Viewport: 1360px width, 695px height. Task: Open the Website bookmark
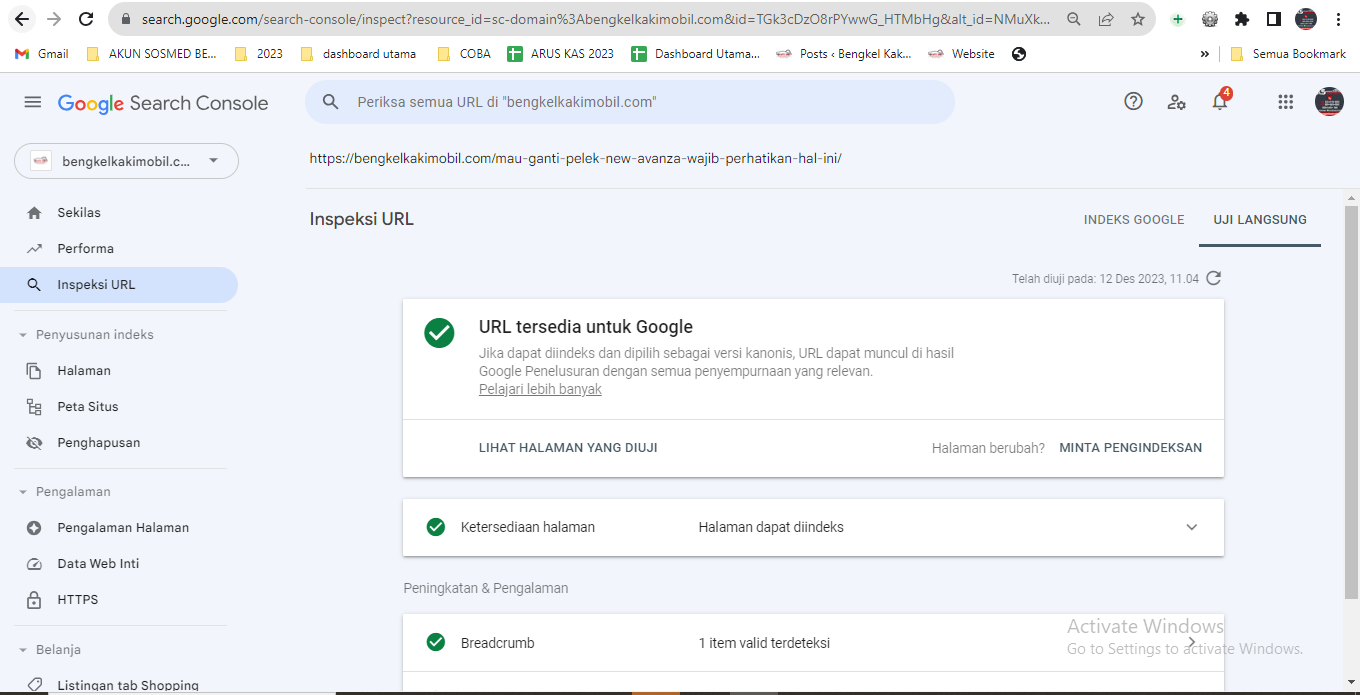click(961, 54)
